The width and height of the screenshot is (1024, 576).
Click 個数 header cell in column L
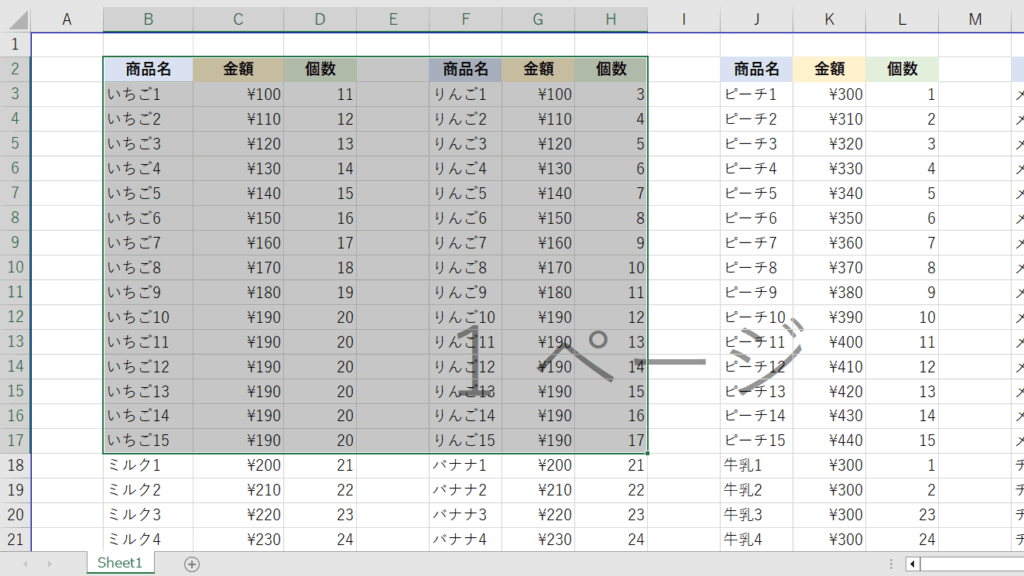pos(902,69)
